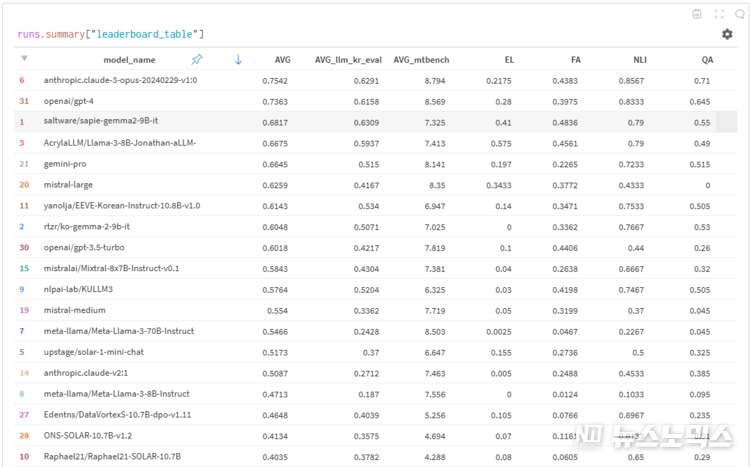750x467 pixels.
Task: Click AVG value 0.4035 in Raphael21 row
Action: tap(275, 457)
